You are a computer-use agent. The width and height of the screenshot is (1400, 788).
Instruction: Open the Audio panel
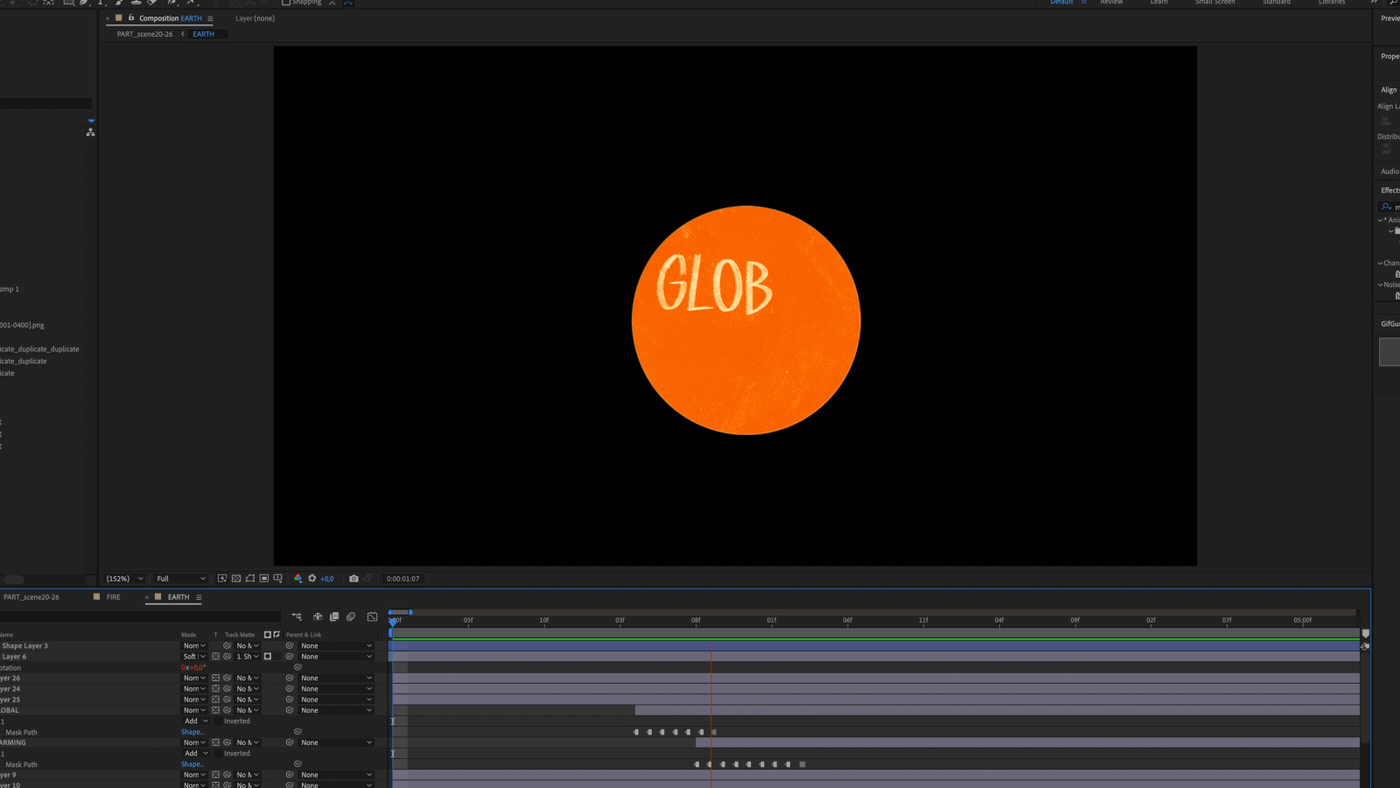(x=1390, y=171)
